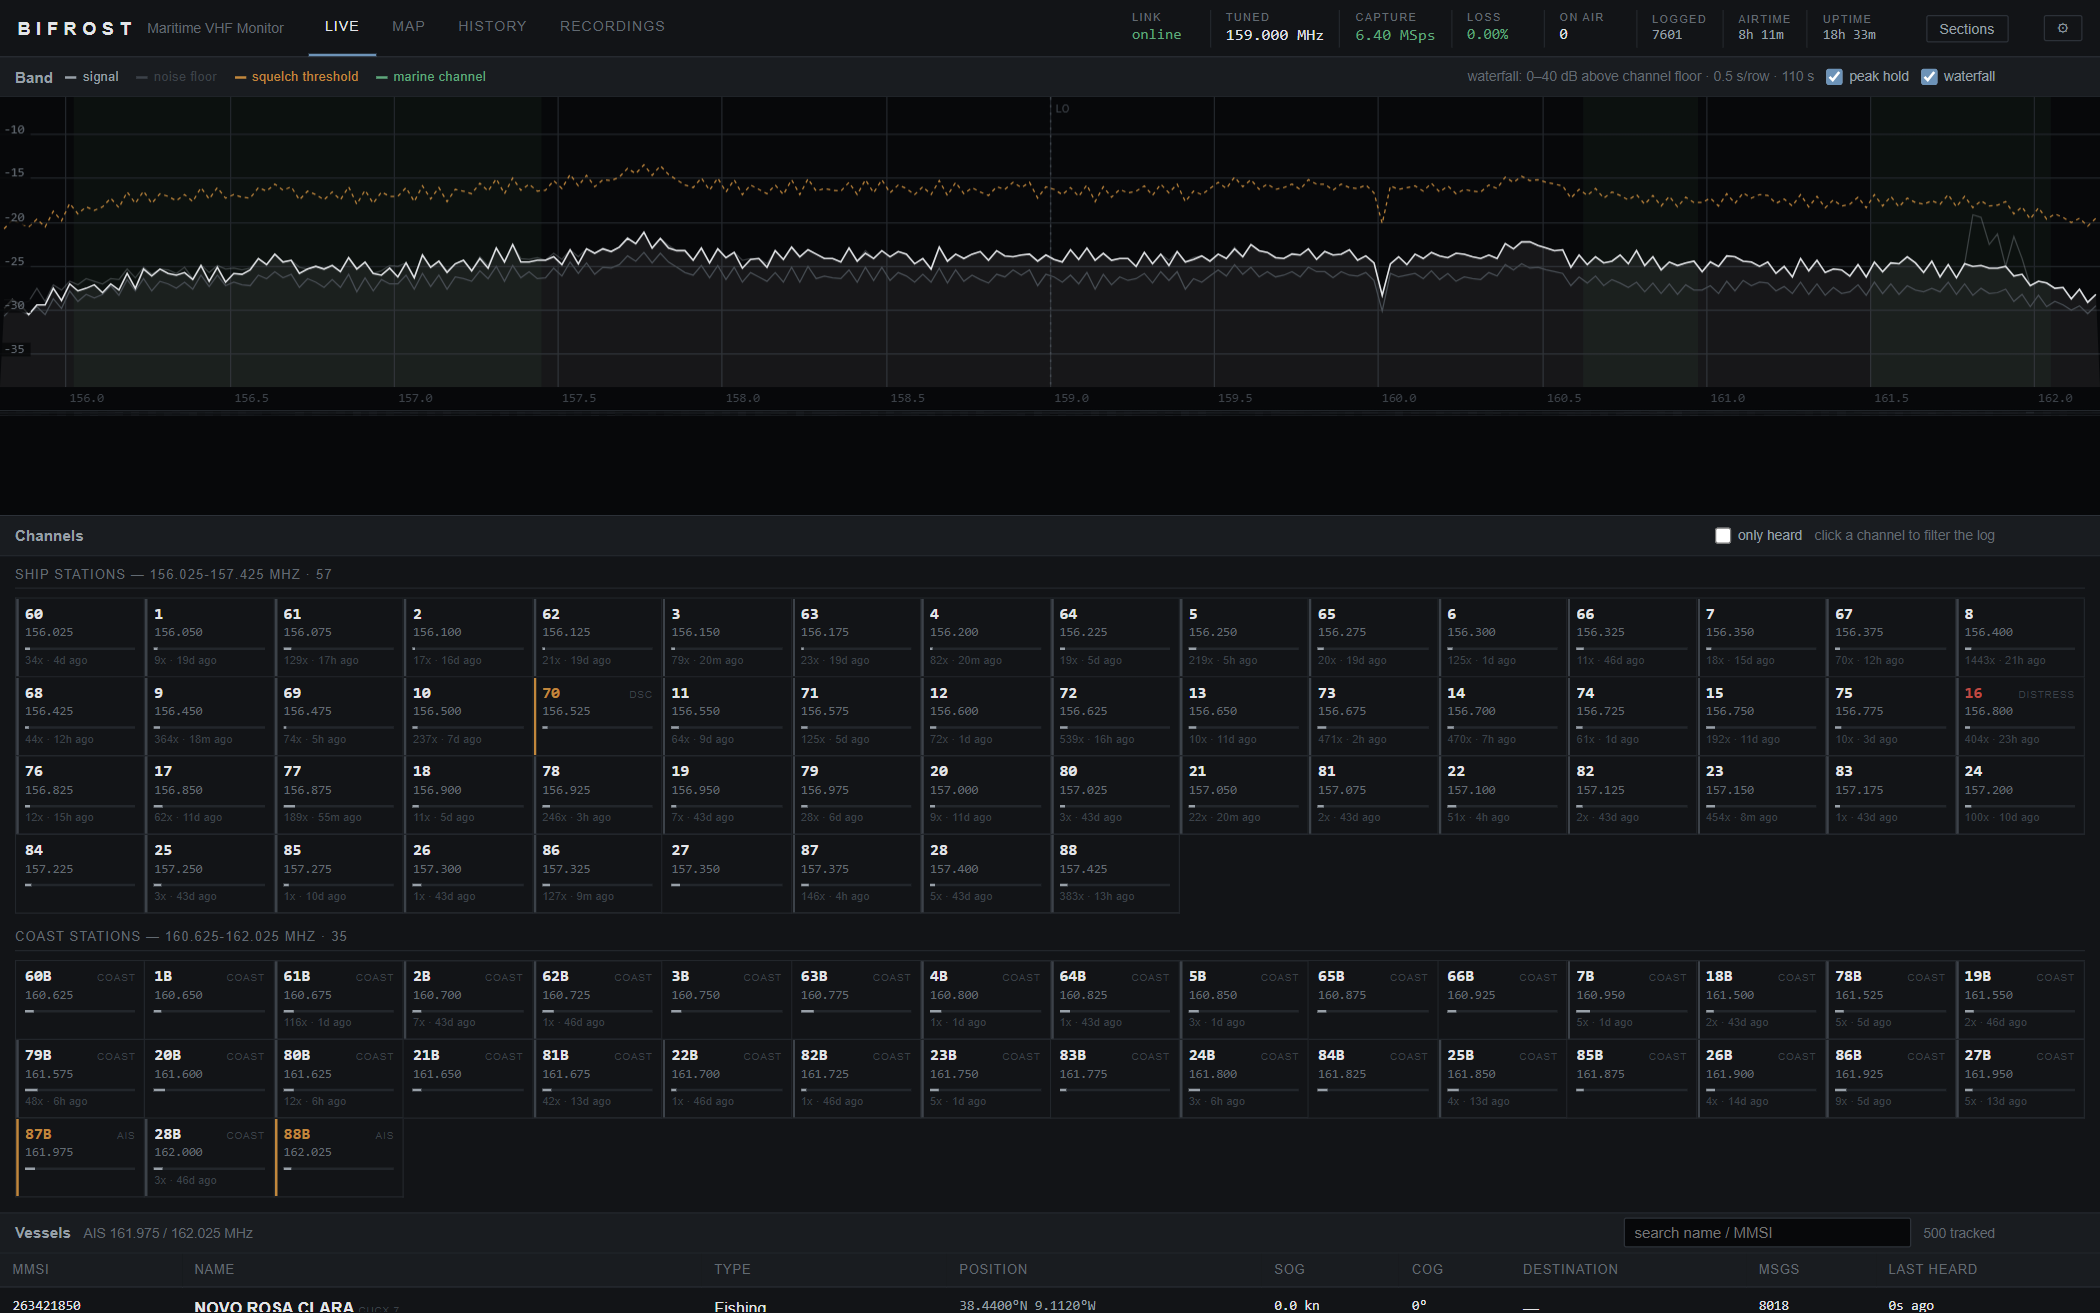Select coast channel 28B at 162.000
The image size is (2100, 1313).
[209, 1157]
